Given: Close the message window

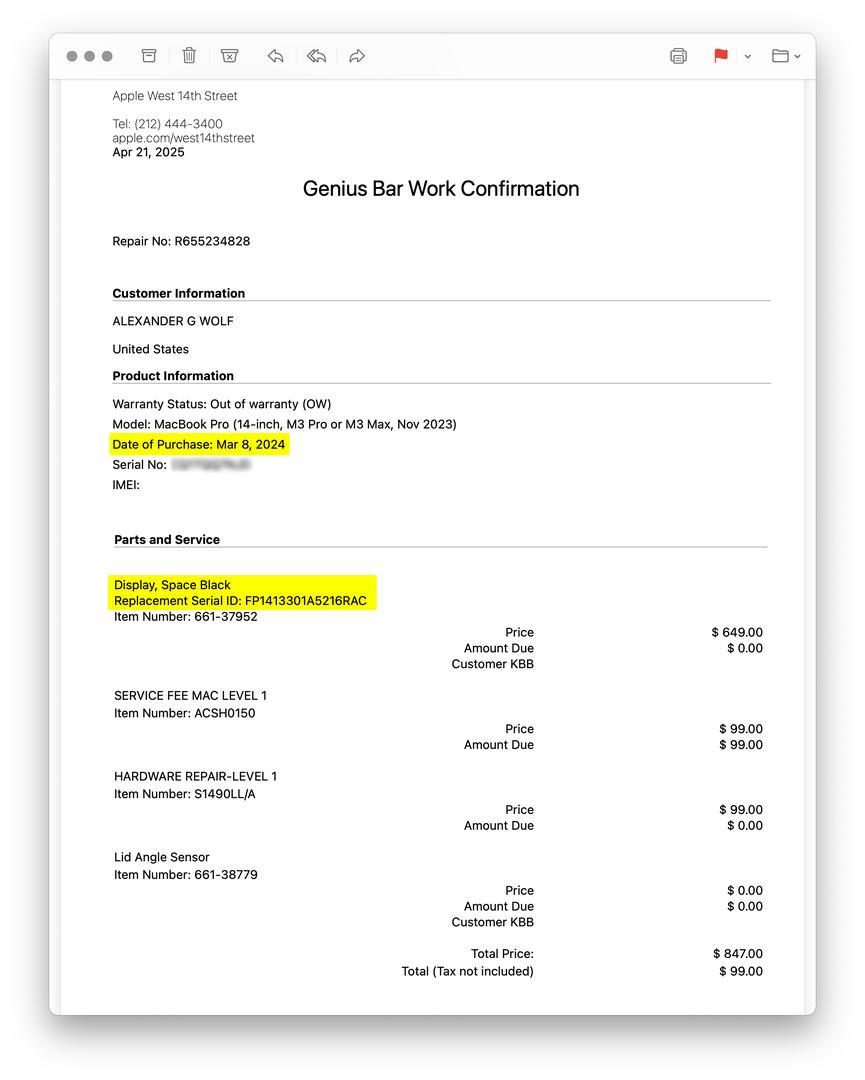Looking at the screenshot, I should 72,56.
